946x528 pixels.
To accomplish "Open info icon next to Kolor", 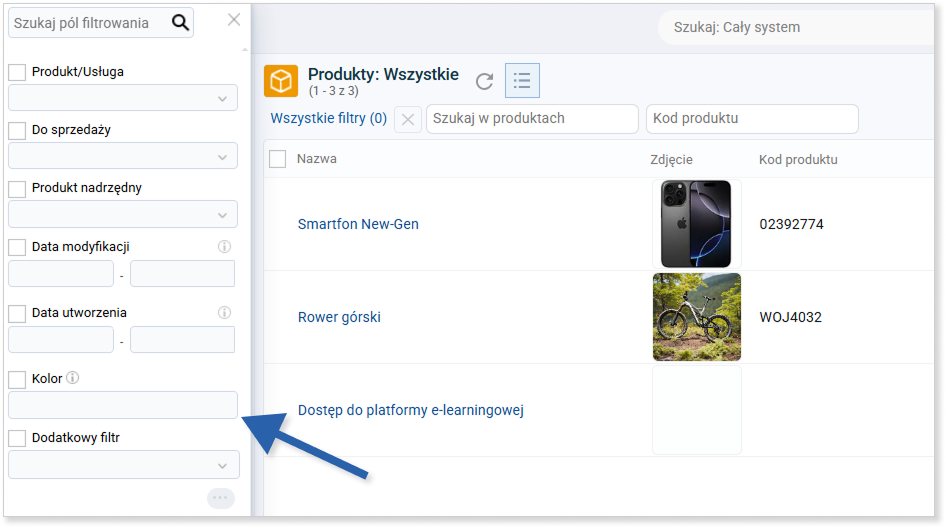I will (x=72, y=378).
